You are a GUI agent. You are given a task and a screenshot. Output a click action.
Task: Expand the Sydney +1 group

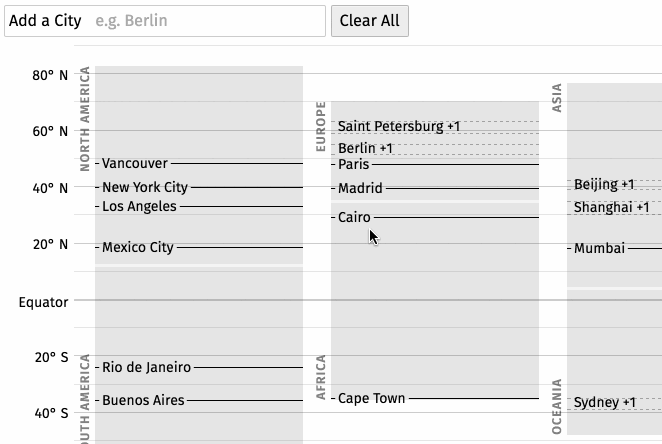tap(605, 402)
